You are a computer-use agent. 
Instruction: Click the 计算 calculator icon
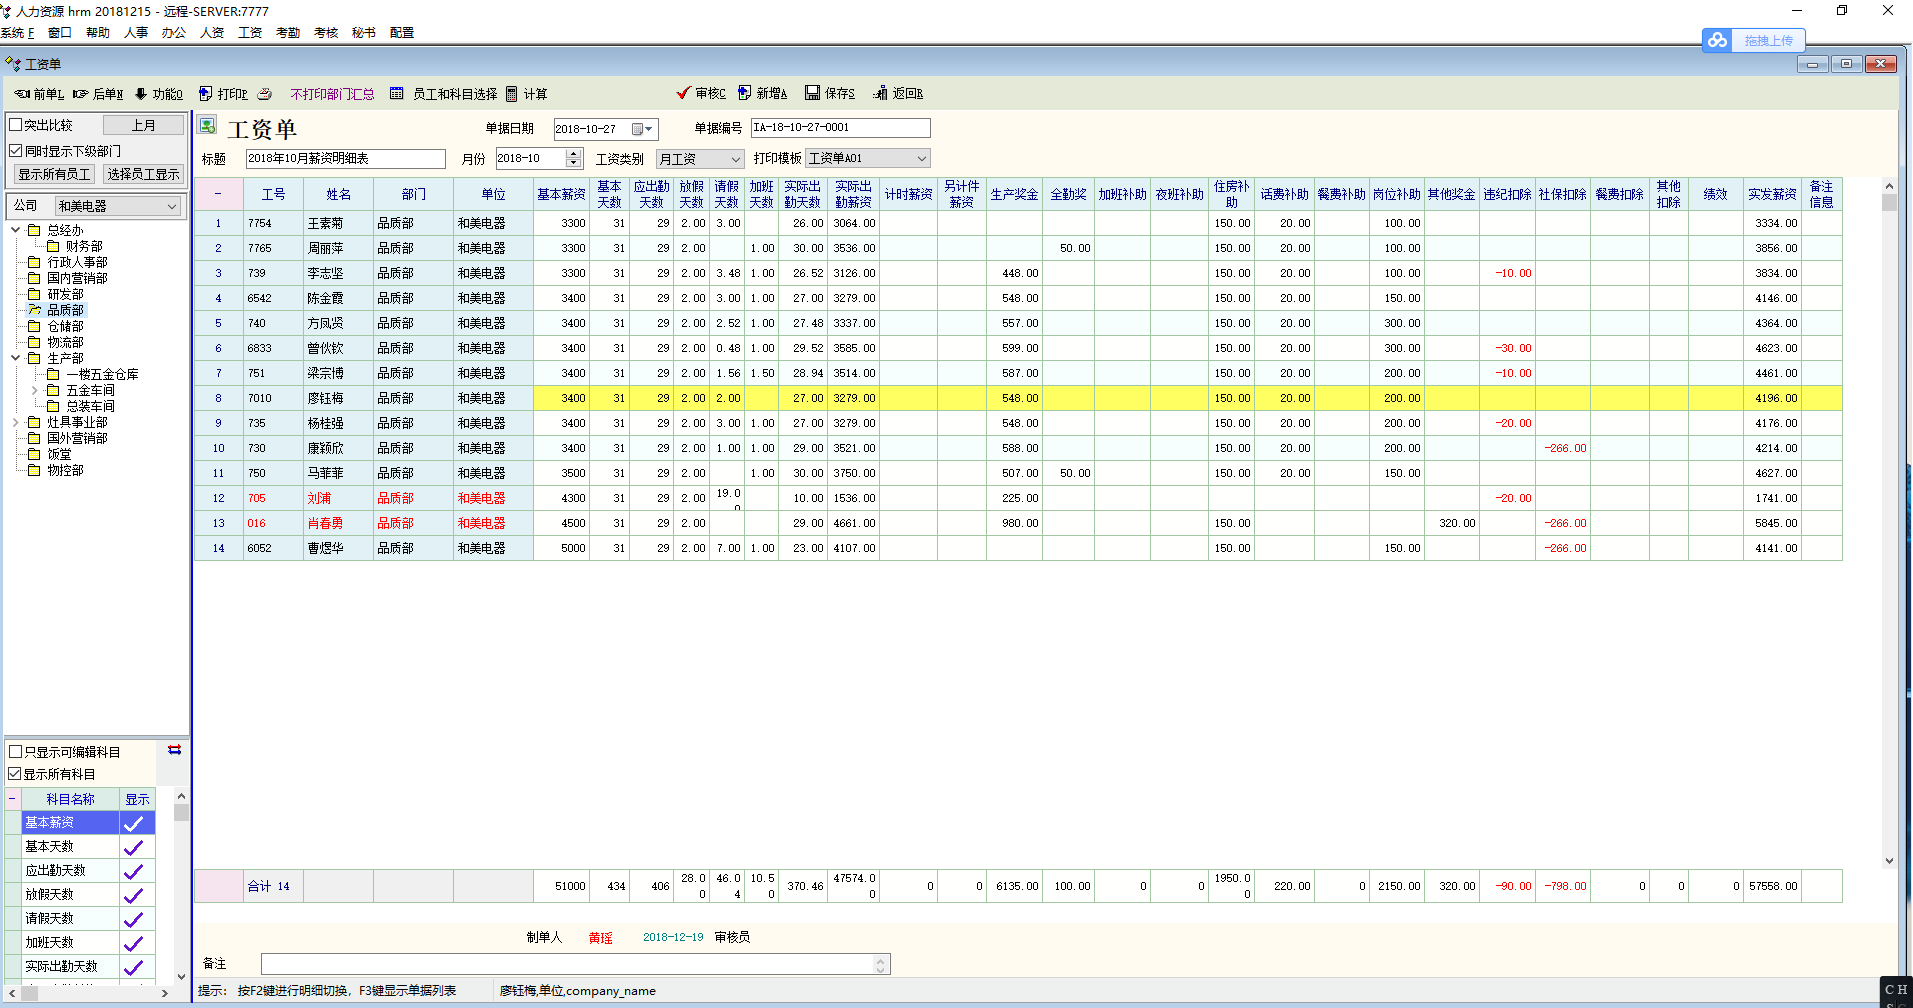click(512, 94)
